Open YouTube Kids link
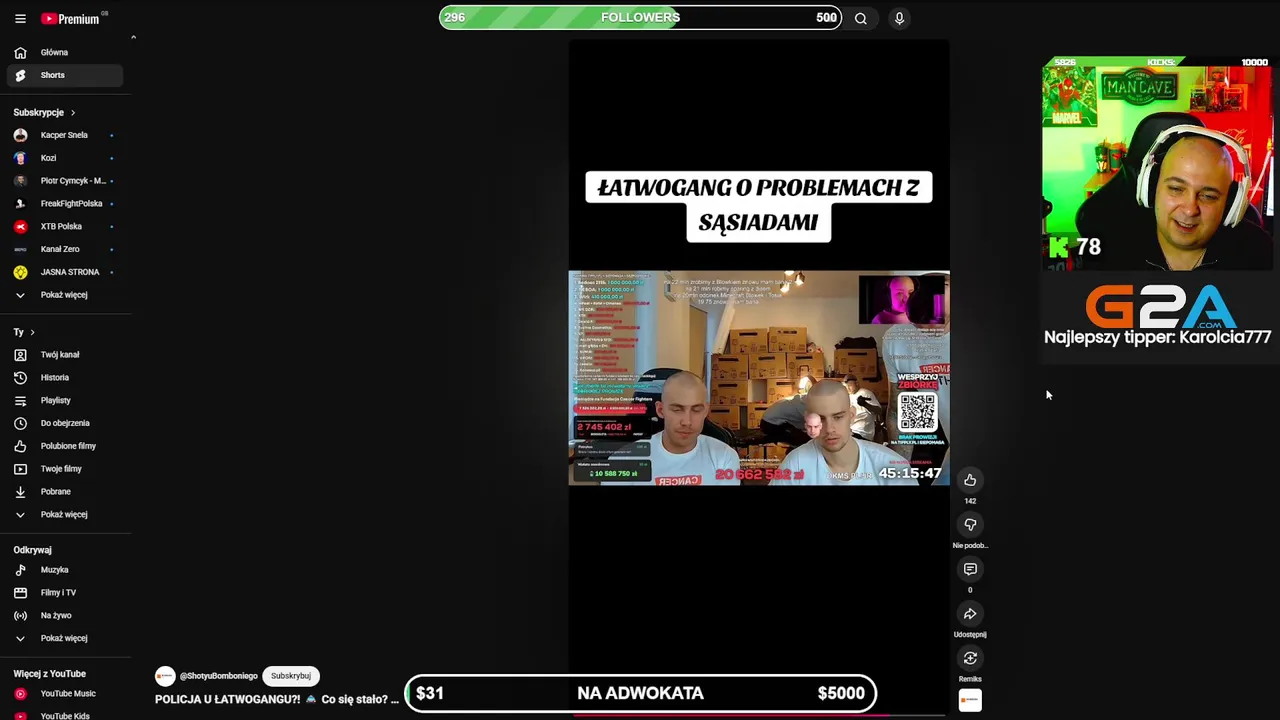The width and height of the screenshot is (1280, 720). 66,716
